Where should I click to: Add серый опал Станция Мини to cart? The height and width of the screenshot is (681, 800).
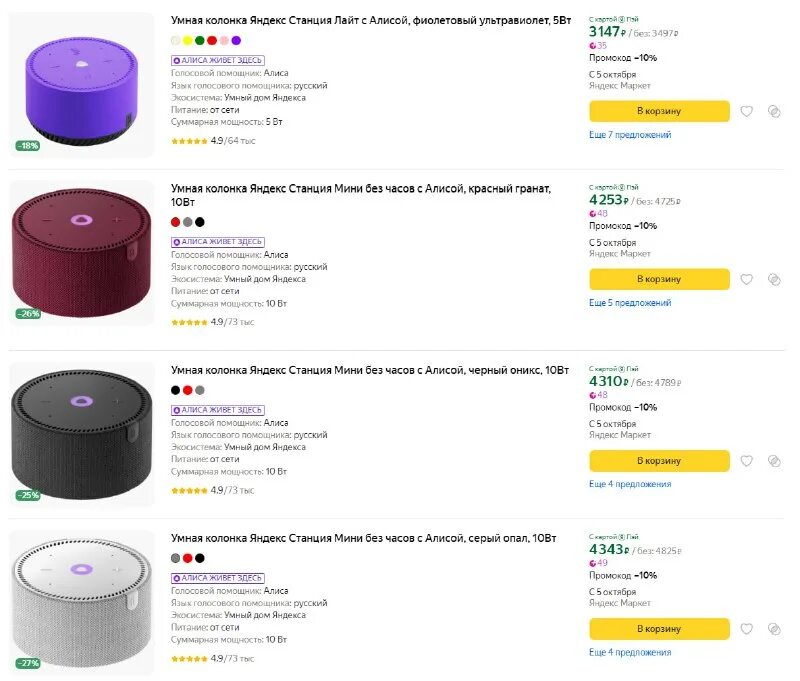click(659, 629)
